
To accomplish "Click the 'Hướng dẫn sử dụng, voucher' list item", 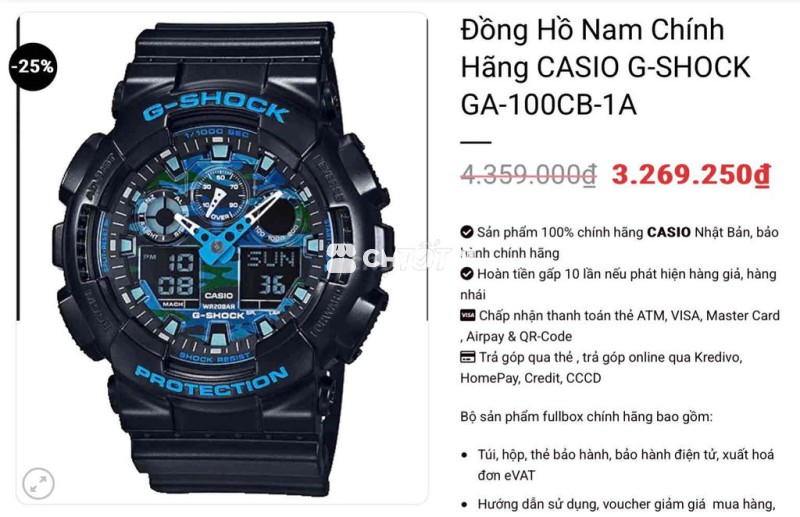I will click(x=626, y=504).
